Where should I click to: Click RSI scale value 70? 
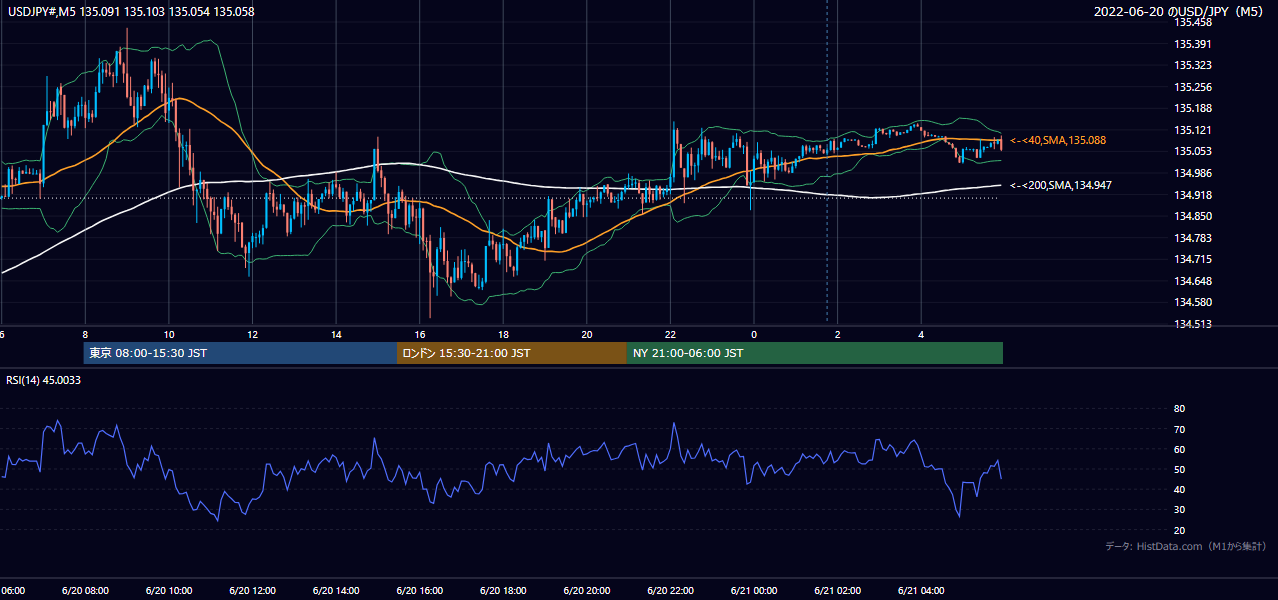pyautogui.click(x=1180, y=429)
